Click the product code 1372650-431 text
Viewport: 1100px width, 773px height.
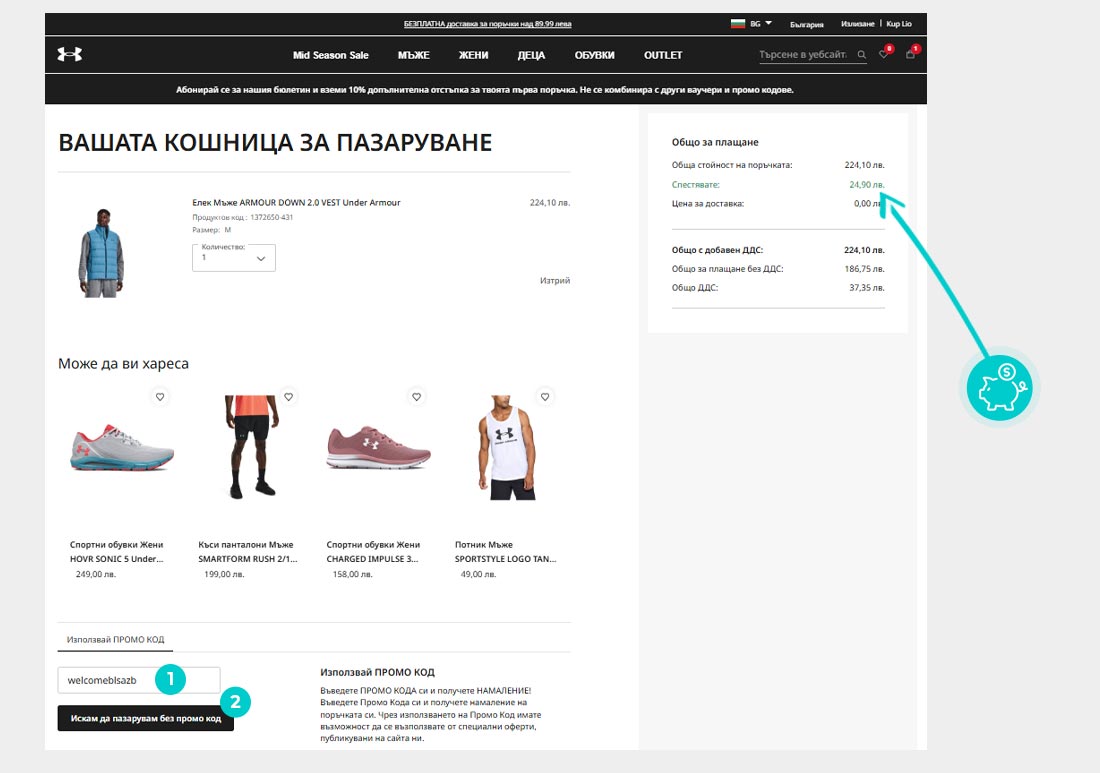pos(243,217)
